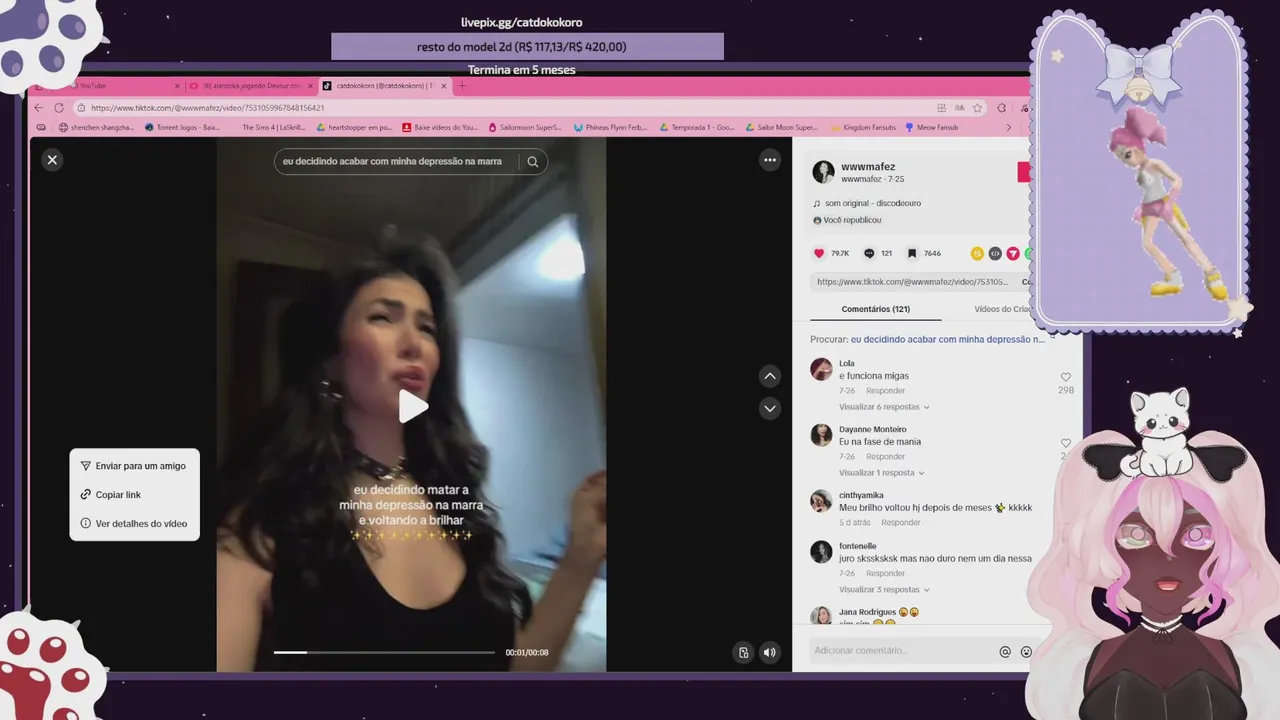Image resolution: width=1280 pixels, height=720 pixels.
Task: Open 'Baixe vídeos do You...' bookmark
Action: 441,127
